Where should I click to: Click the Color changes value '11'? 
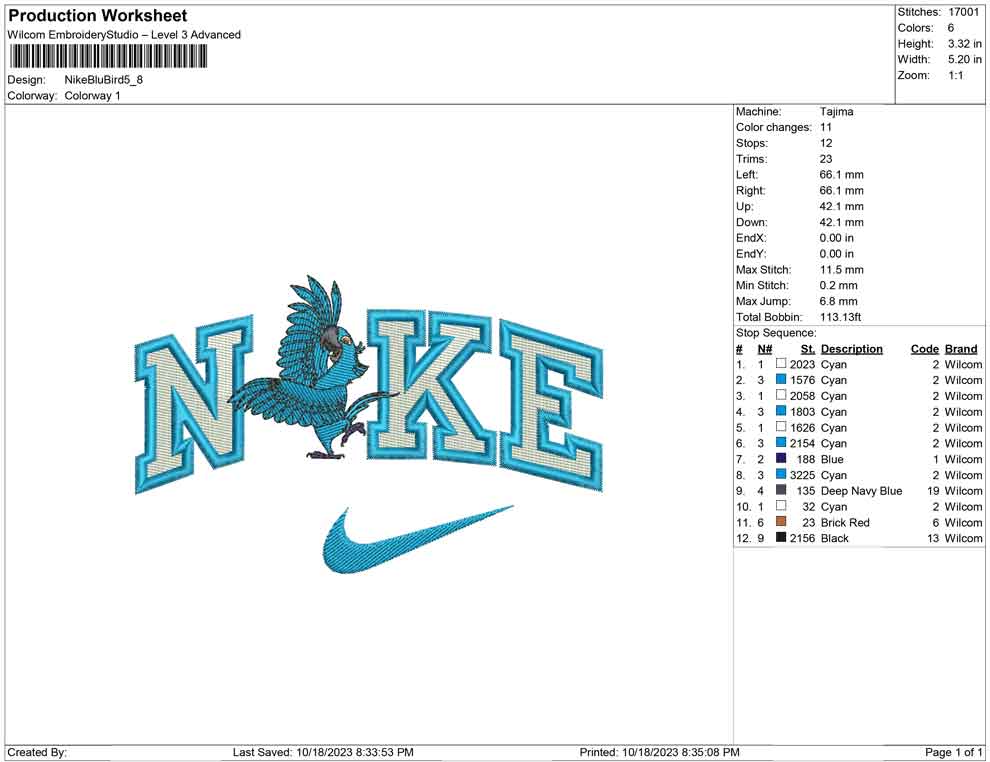point(826,127)
